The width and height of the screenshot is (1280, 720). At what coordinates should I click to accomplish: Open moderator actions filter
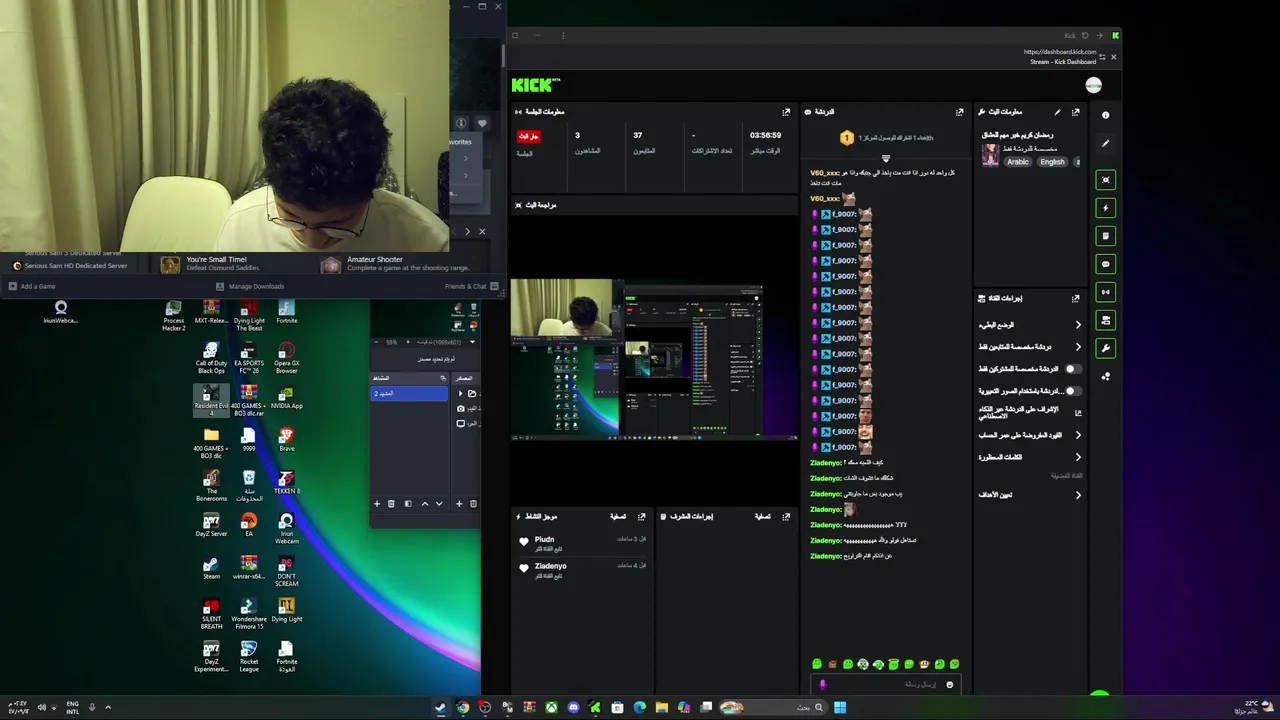tap(763, 516)
